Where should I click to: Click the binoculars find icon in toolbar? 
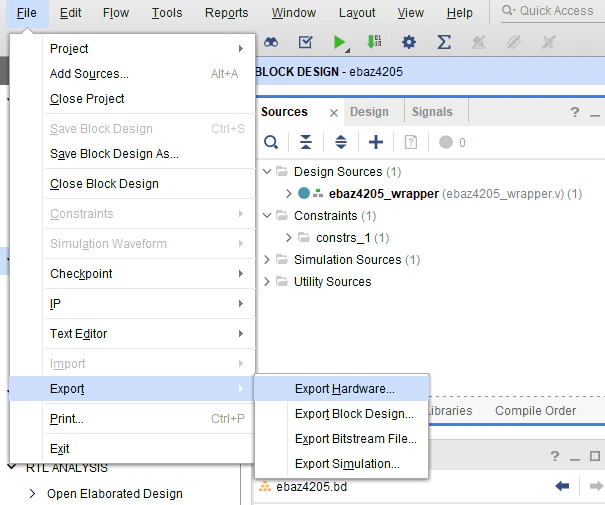271,42
